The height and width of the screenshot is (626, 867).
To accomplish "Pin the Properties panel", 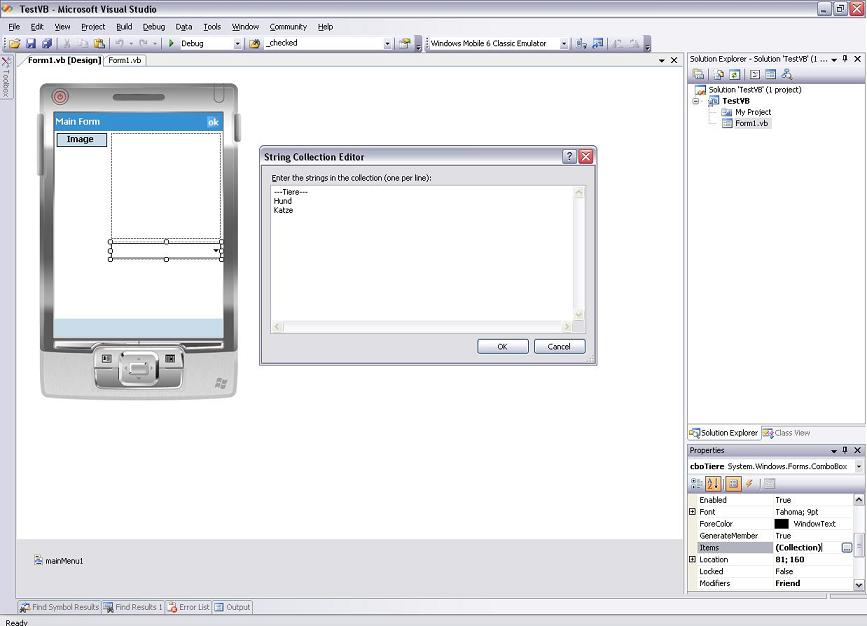I will click(x=845, y=450).
